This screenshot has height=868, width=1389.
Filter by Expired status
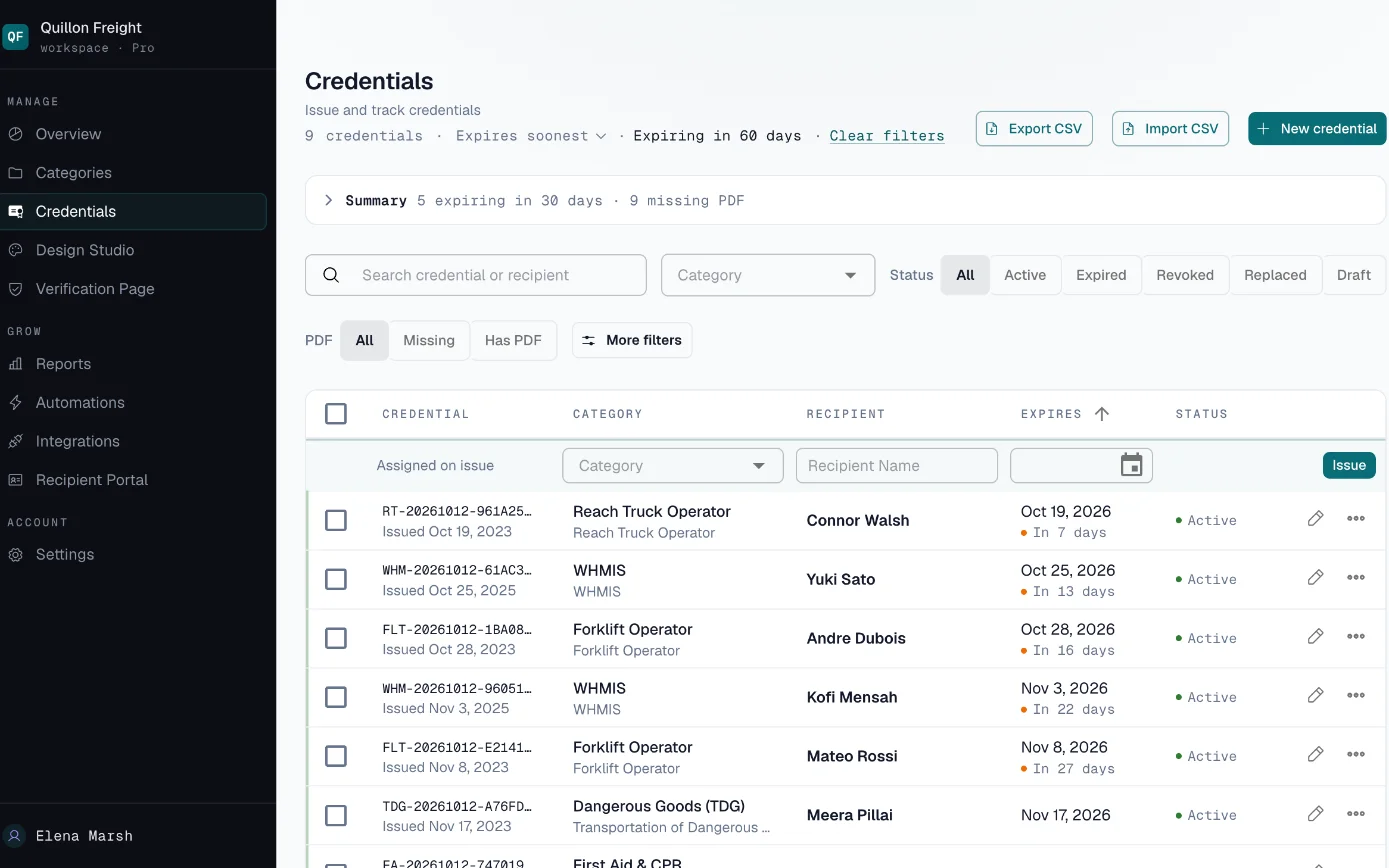(x=1101, y=275)
